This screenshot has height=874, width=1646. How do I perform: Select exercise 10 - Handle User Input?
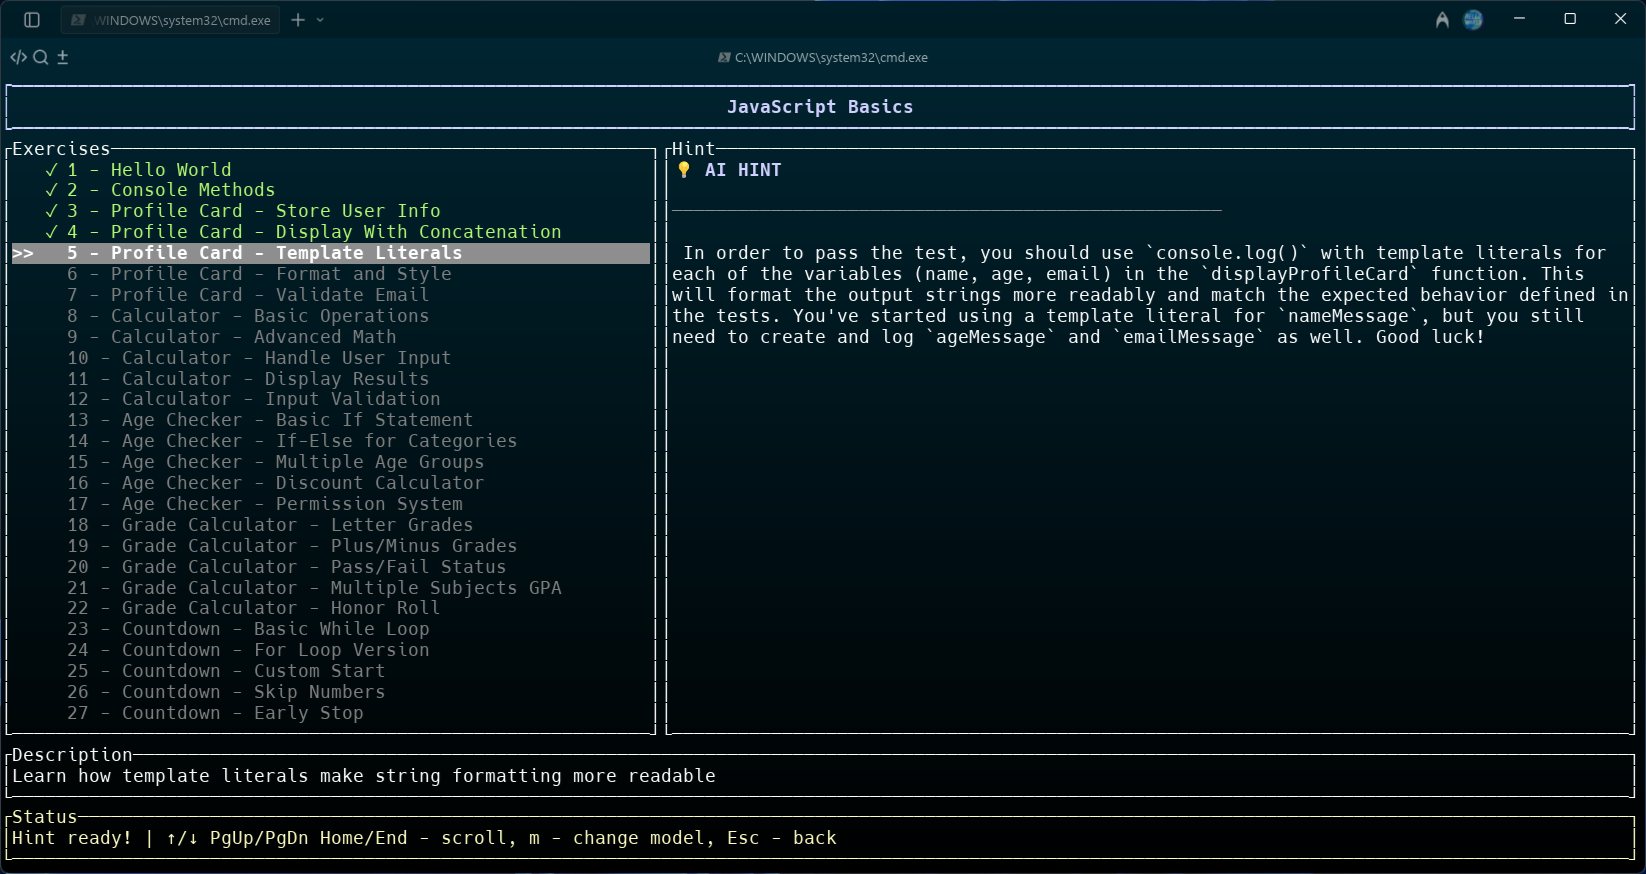331,358
